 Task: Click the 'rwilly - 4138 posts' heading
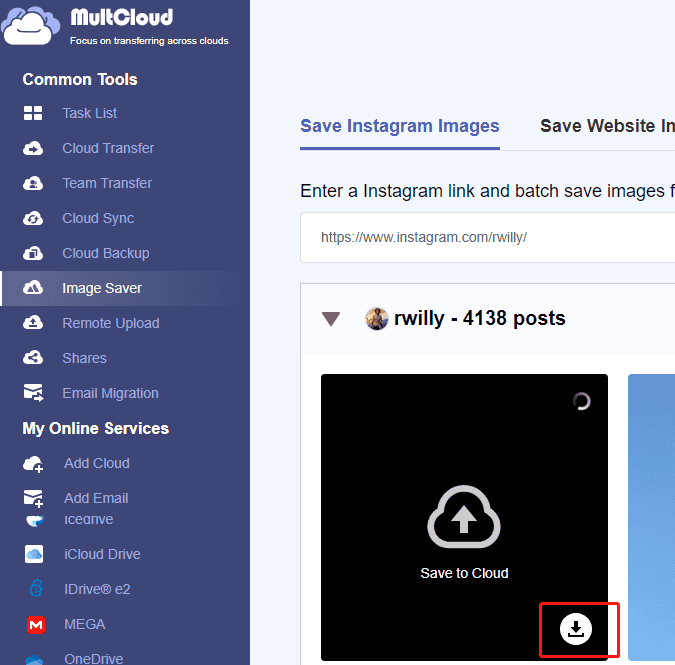[x=480, y=319]
